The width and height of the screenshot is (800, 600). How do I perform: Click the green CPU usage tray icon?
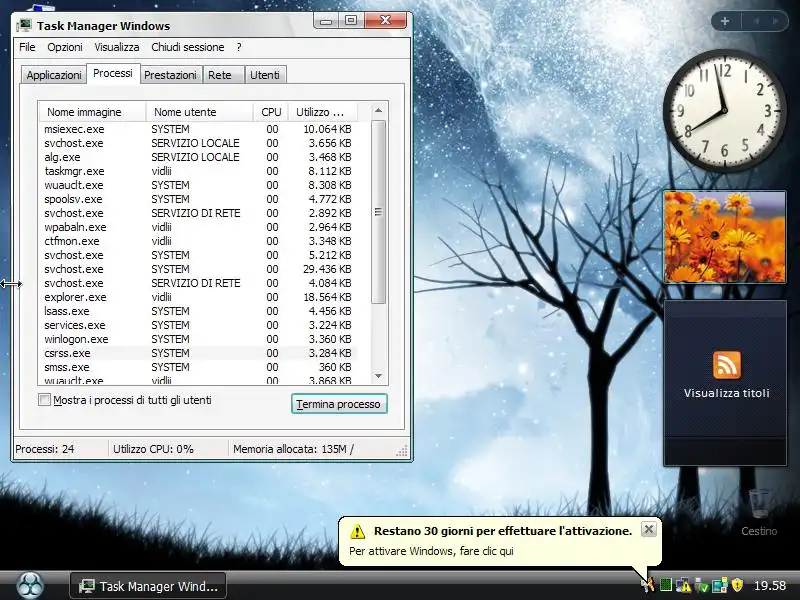coord(665,585)
